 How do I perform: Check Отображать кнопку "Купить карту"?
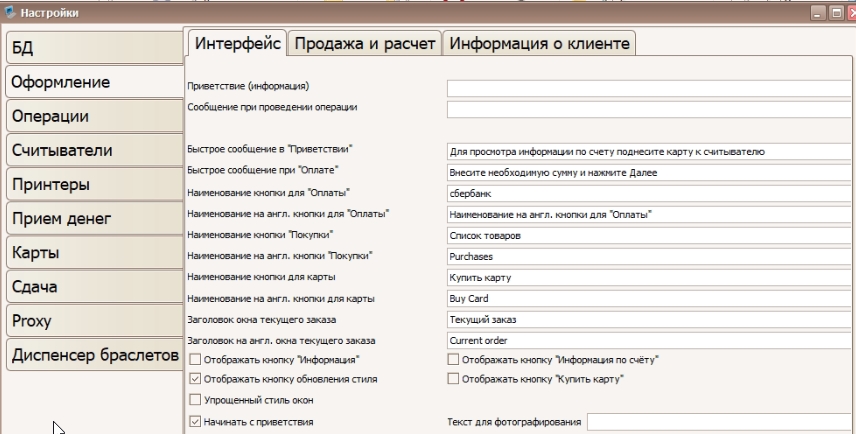[x=453, y=378]
